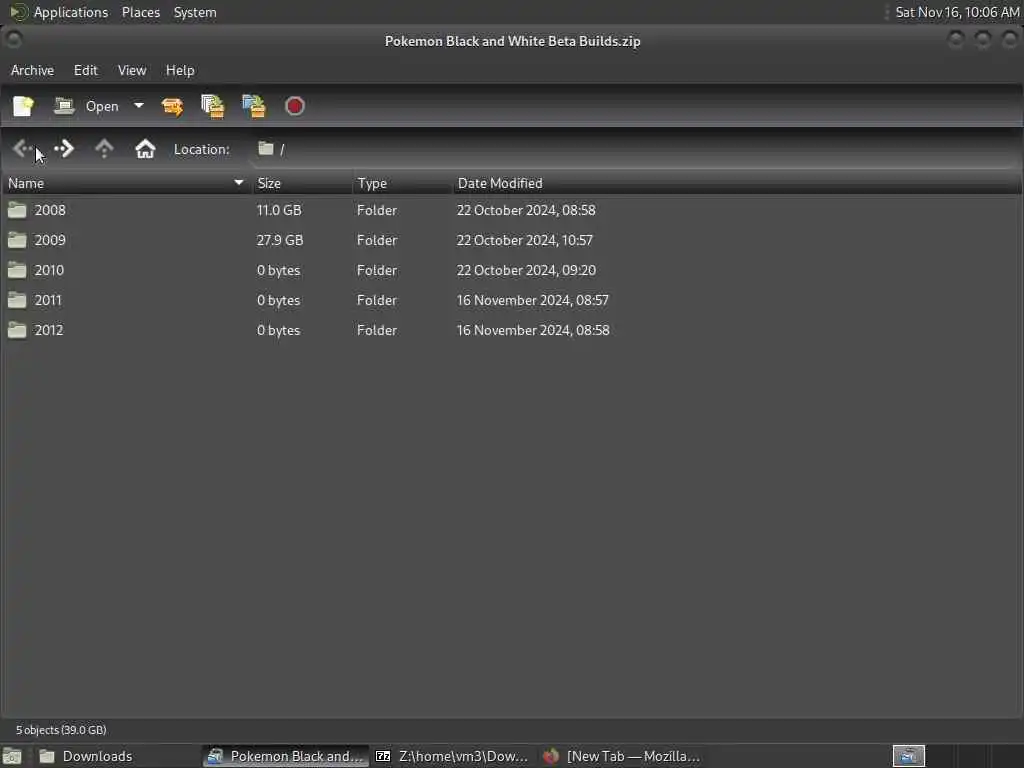
Task: Go up one level arrow icon
Action: tap(104, 149)
